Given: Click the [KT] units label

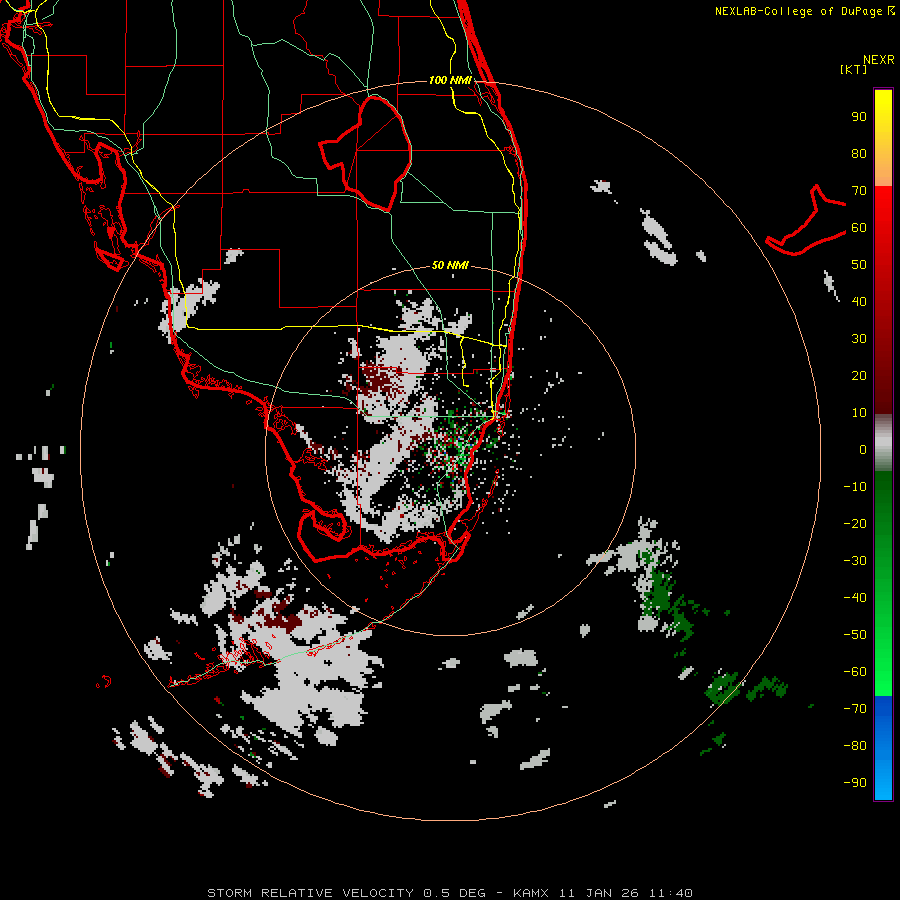Looking at the screenshot, I should (853, 69).
